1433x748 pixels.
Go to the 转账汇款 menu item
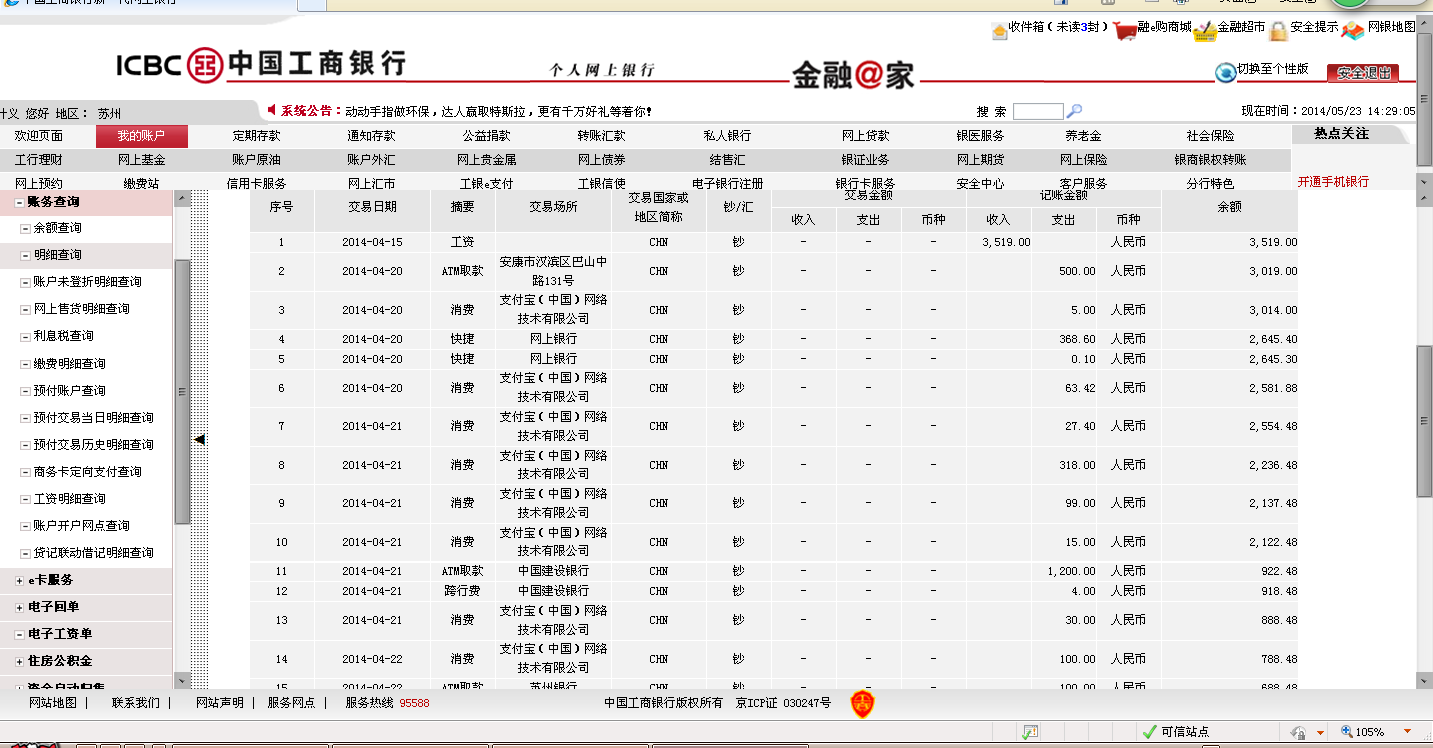(601, 136)
